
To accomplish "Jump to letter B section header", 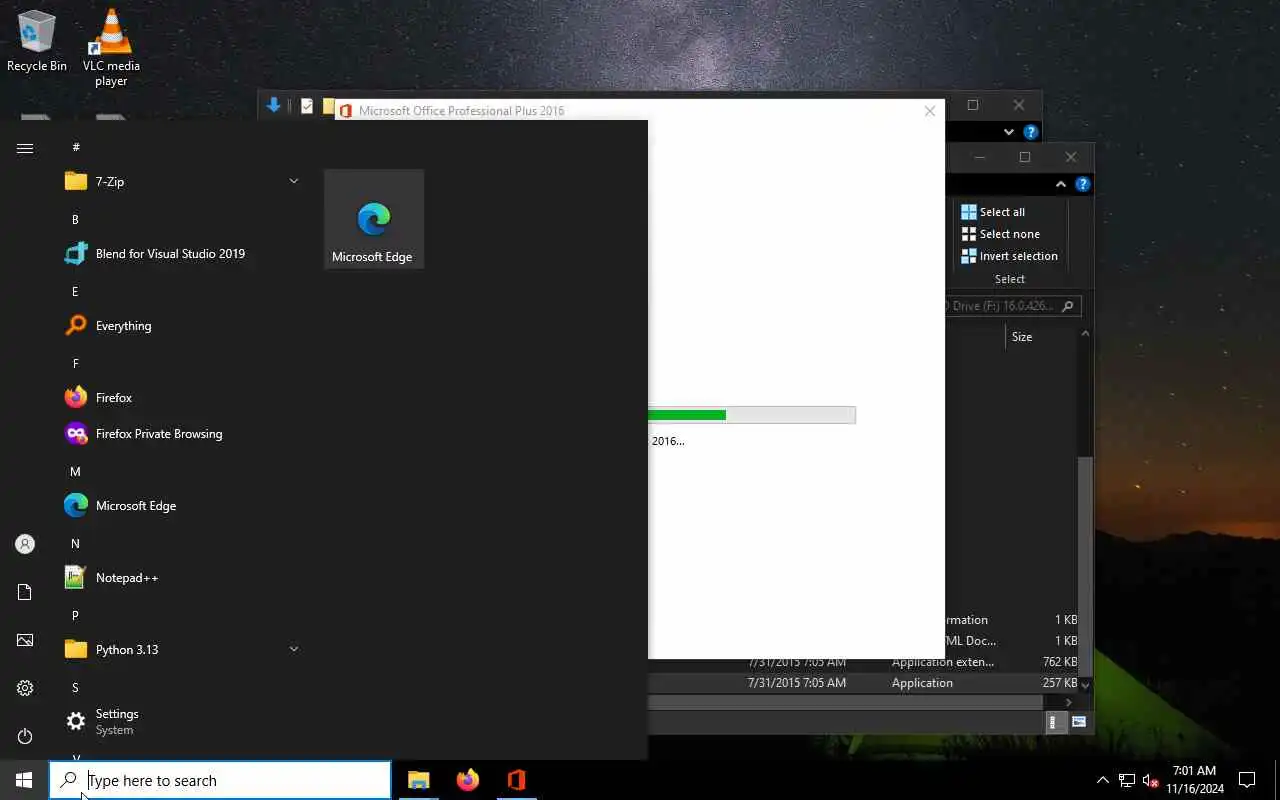I will [75, 219].
